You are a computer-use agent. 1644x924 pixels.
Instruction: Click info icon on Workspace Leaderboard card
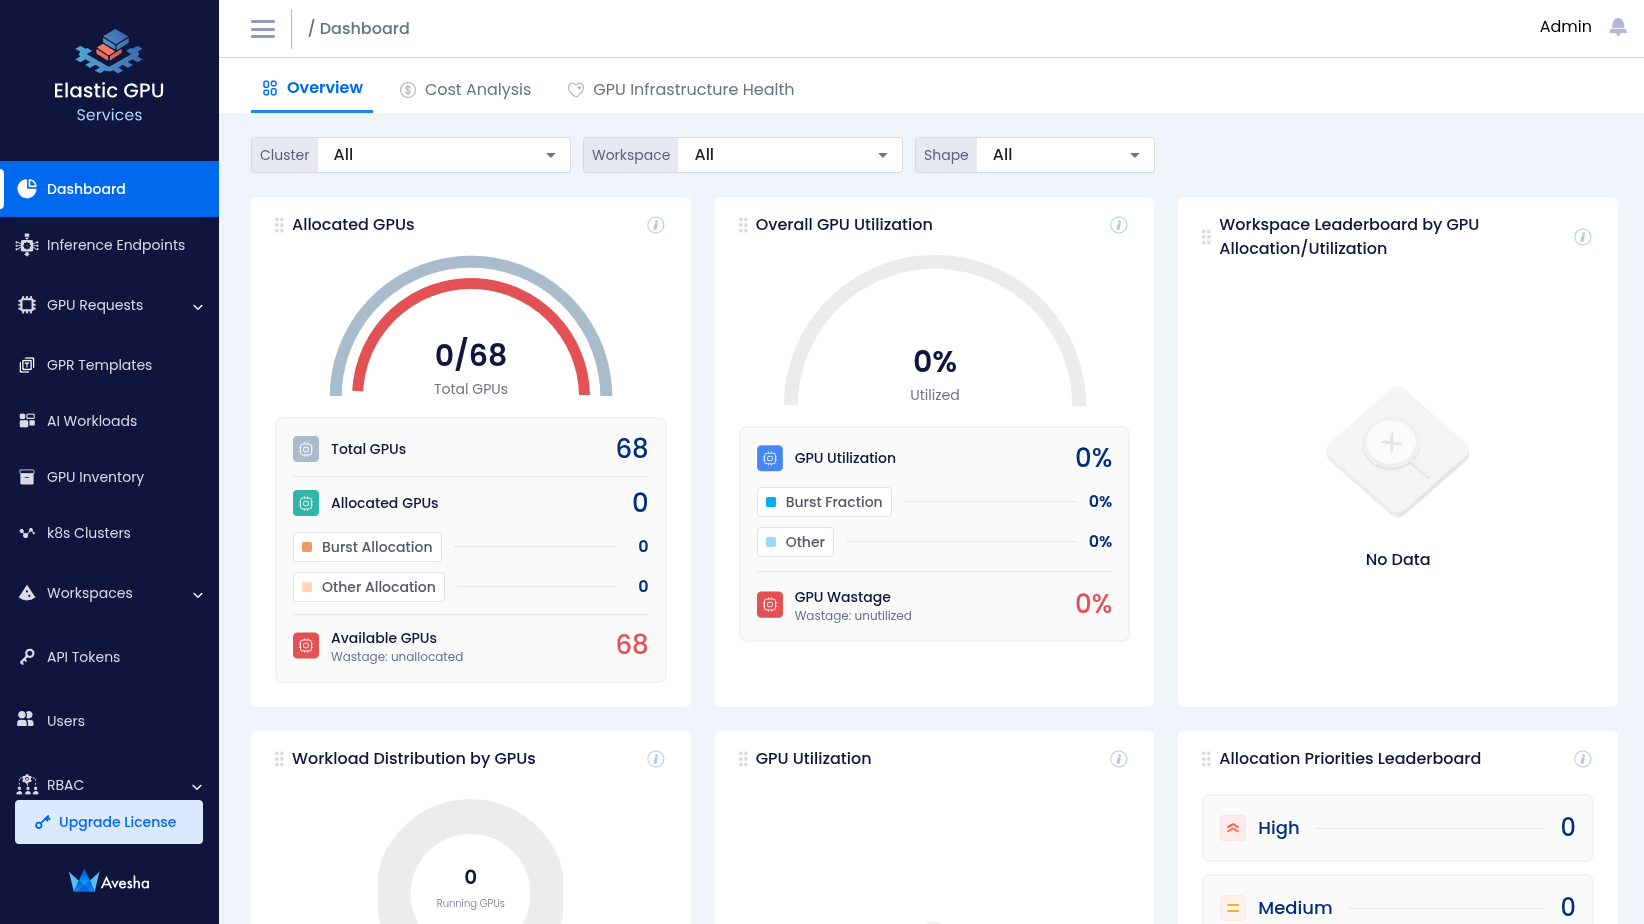tap(1582, 237)
